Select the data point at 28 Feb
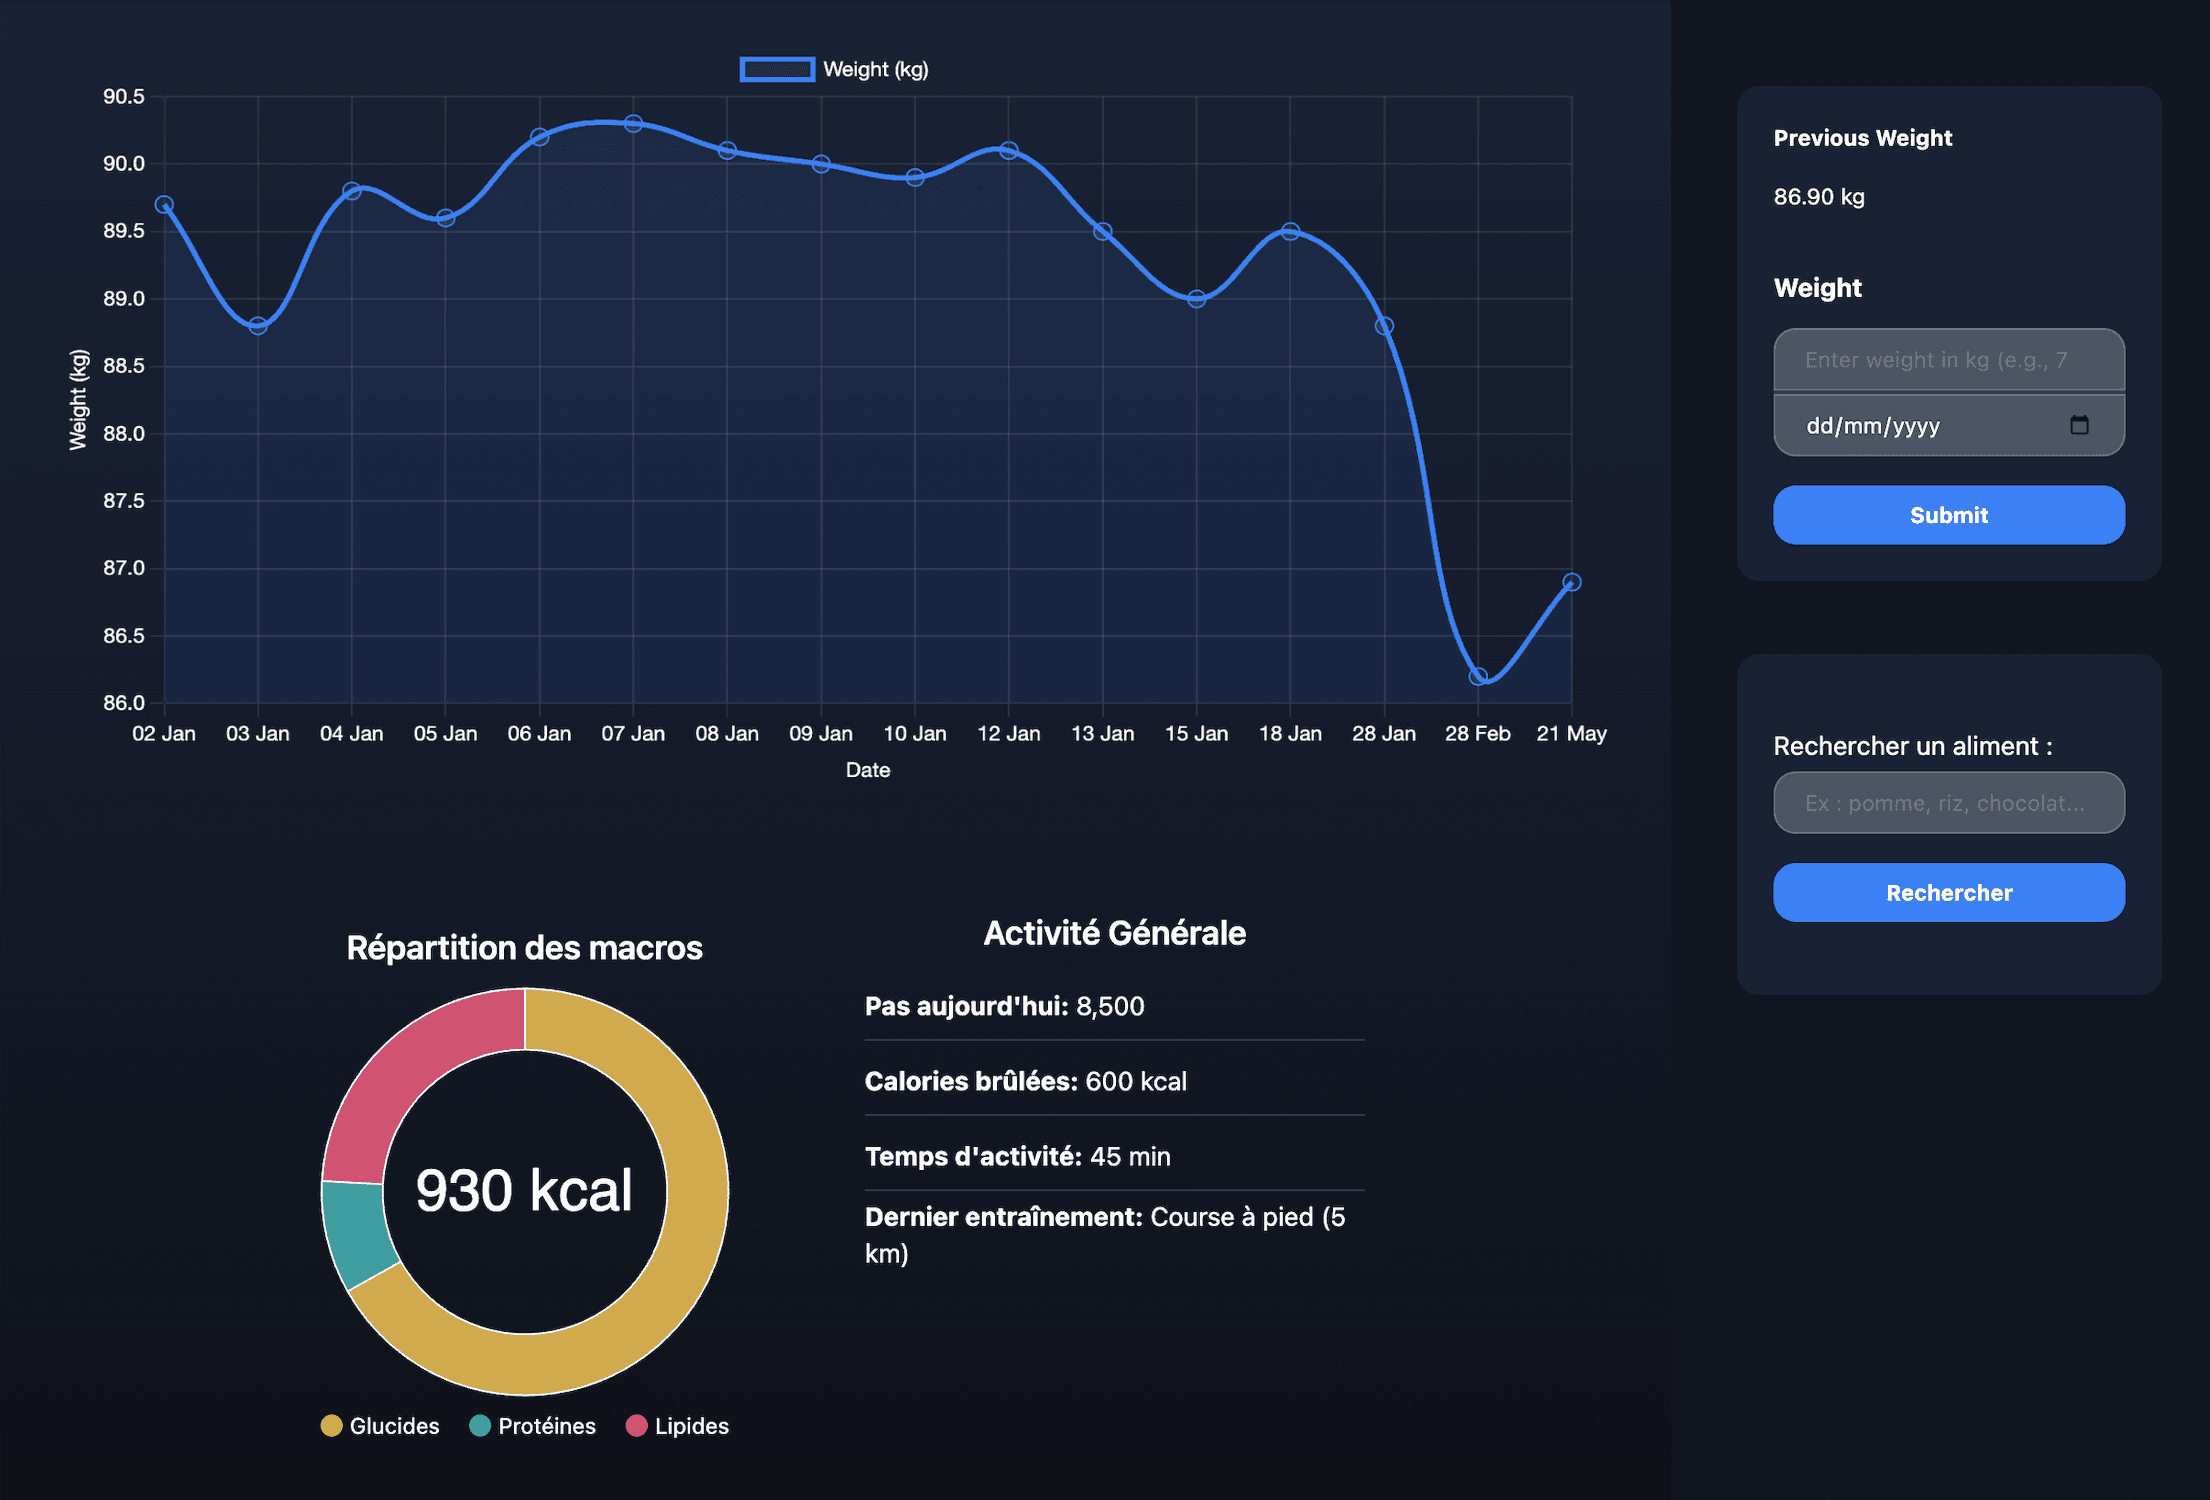2210x1500 pixels. (1477, 677)
